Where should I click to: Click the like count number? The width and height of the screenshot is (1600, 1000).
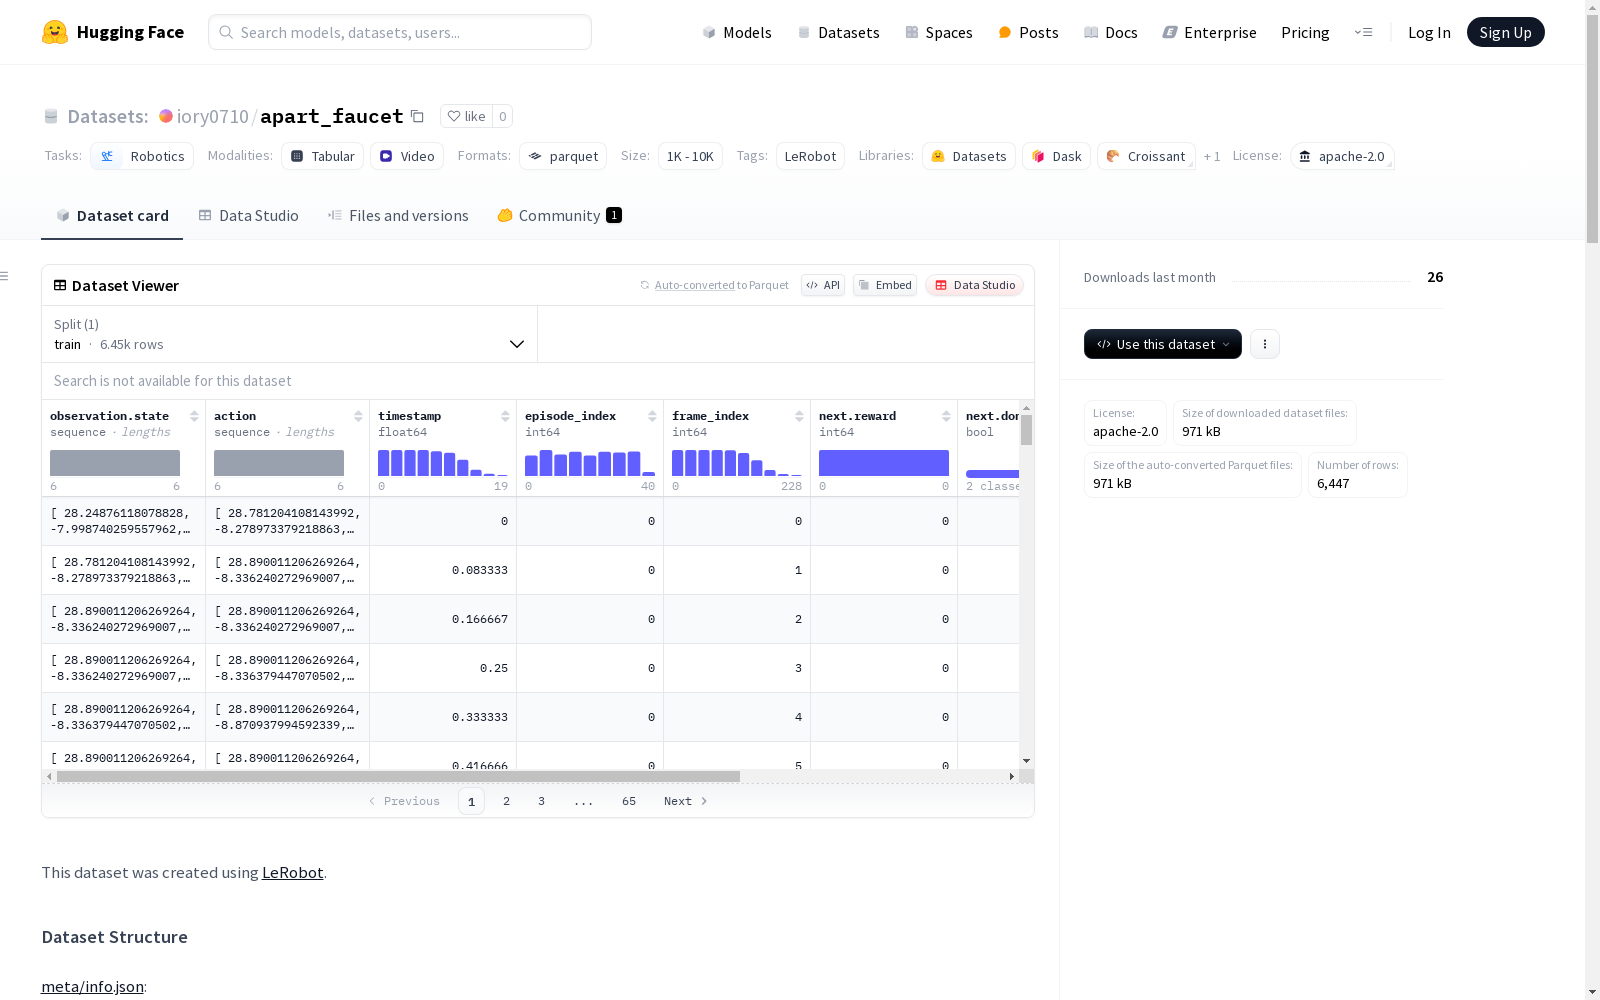click(x=503, y=116)
